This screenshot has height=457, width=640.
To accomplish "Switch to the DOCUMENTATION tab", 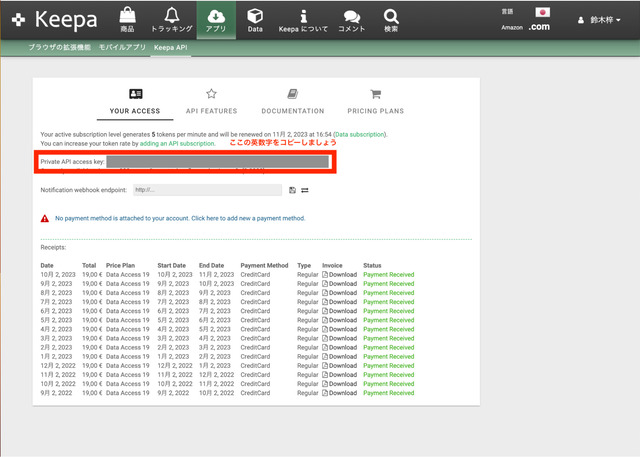I will pyautogui.click(x=292, y=101).
